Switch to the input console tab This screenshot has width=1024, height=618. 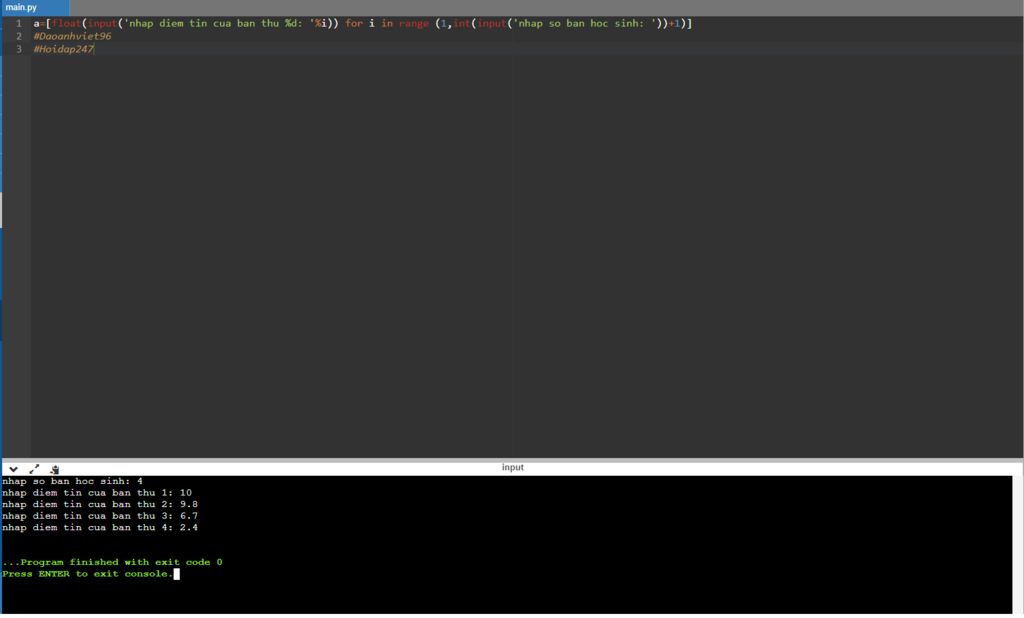(x=513, y=467)
